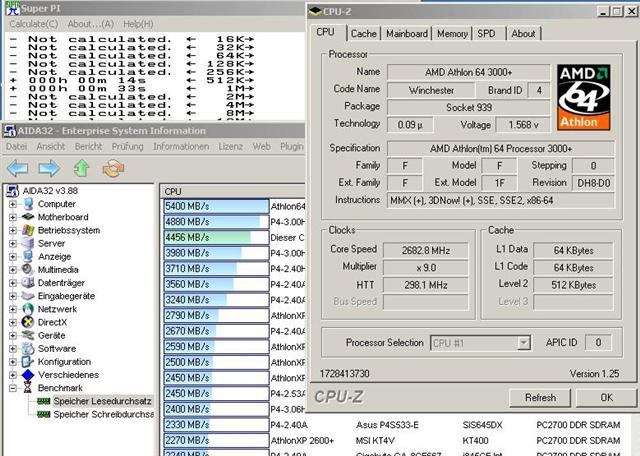The height and width of the screenshot is (456, 640).
Task: Click the AMD Athlon 64 logo in CPU-Z
Action: click(x=584, y=97)
